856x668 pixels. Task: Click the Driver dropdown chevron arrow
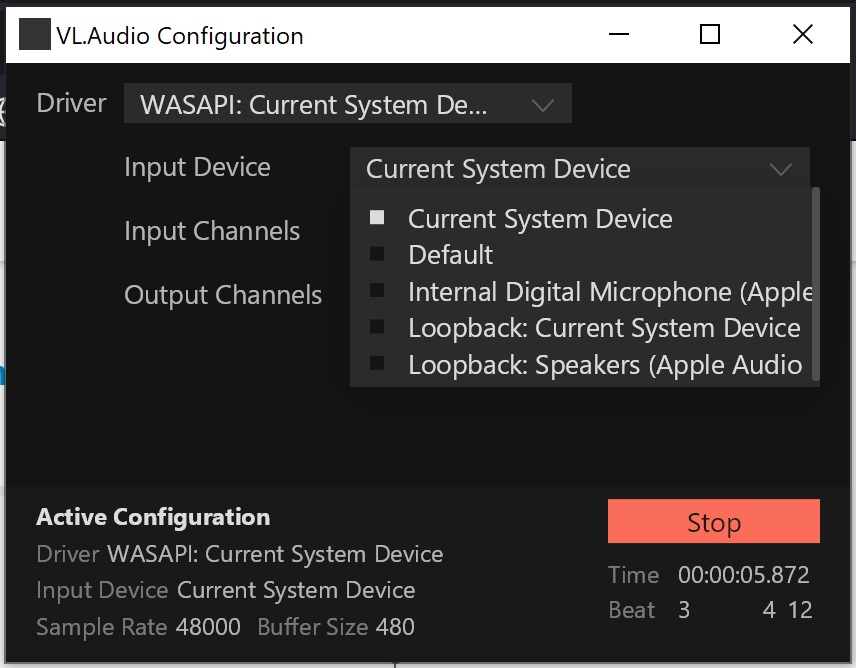(543, 105)
